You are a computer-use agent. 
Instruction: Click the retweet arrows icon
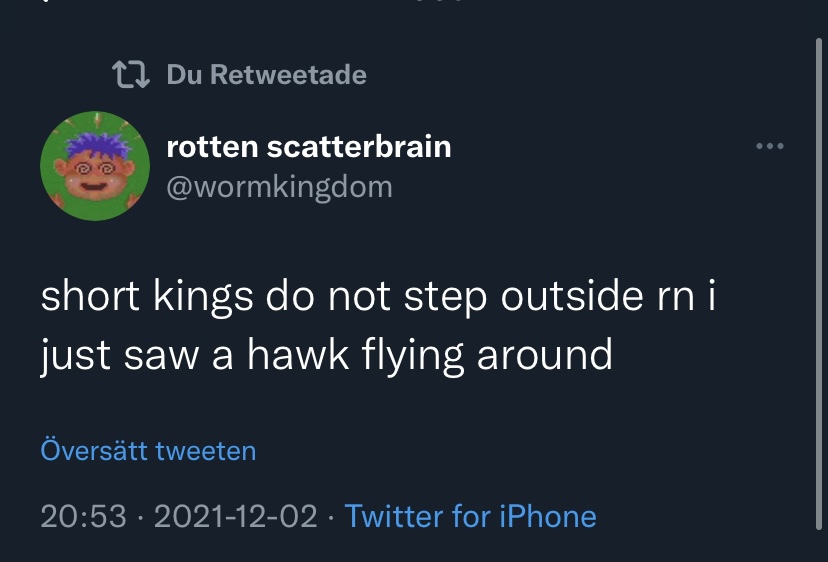[130, 75]
